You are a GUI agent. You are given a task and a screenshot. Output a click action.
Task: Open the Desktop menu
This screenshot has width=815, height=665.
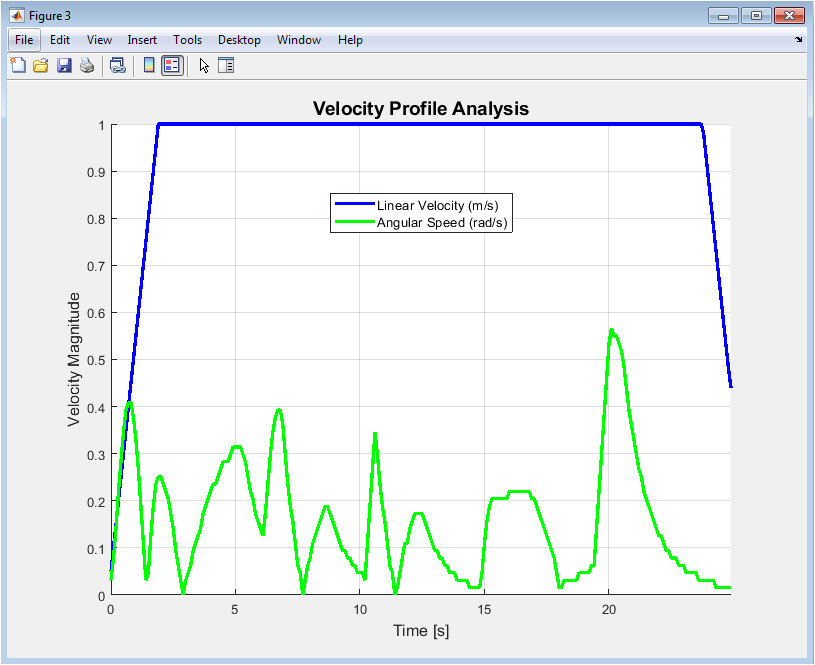pyautogui.click(x=239, y=40)
